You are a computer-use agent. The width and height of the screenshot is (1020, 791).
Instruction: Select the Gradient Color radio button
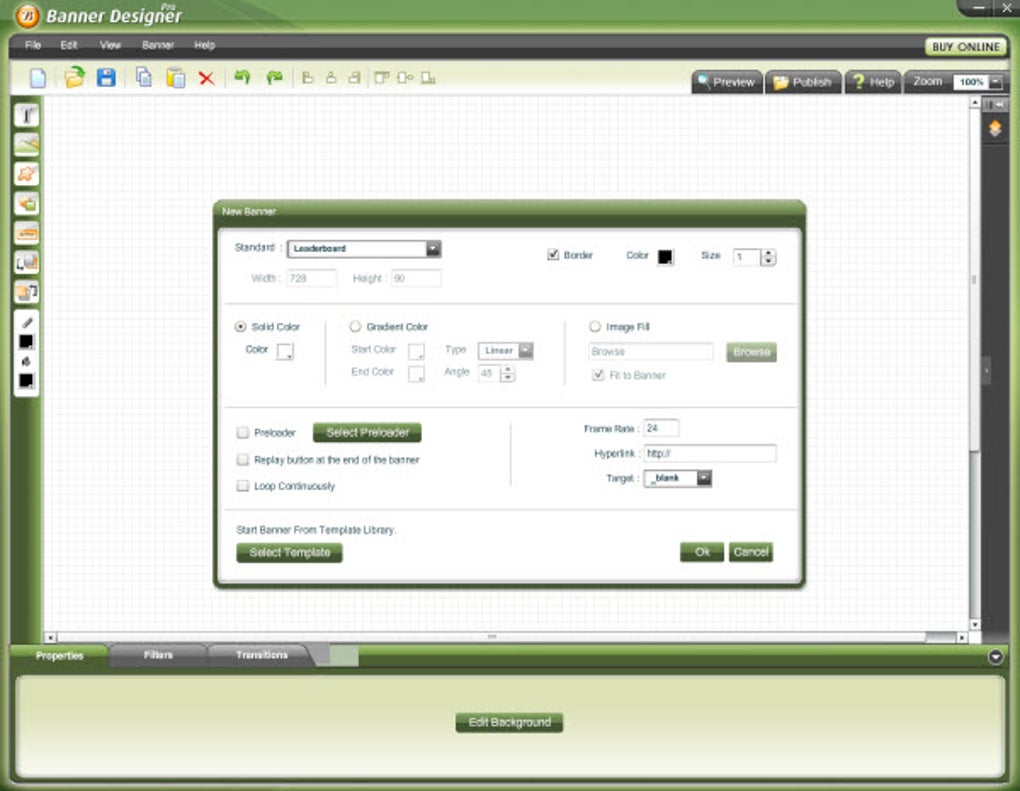[355, 327]
